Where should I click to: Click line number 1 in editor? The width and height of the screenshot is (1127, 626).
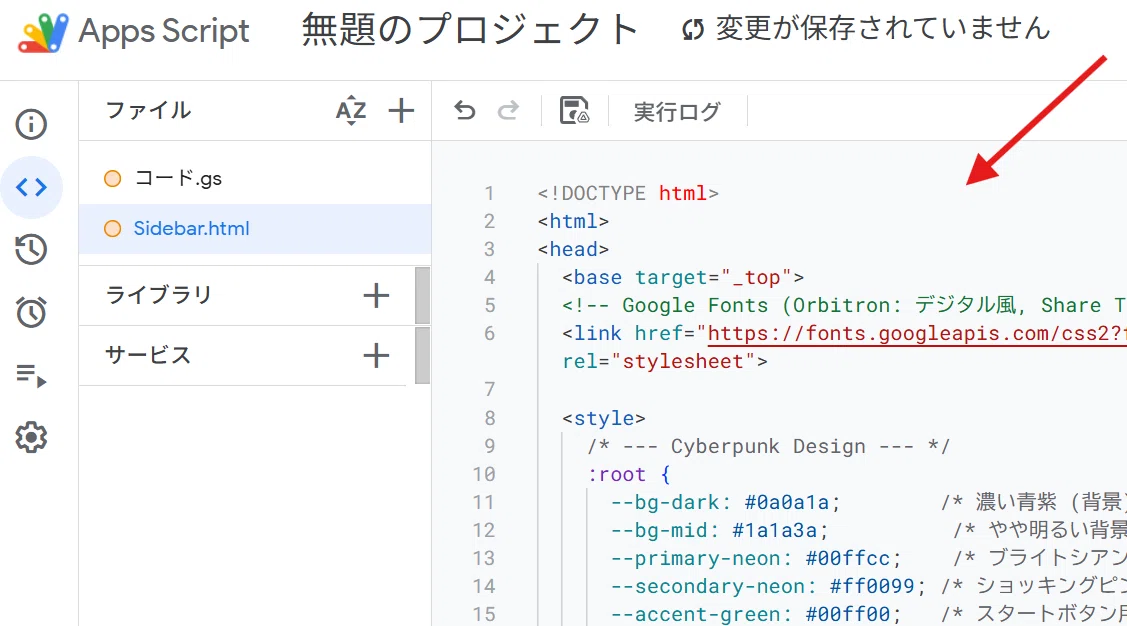click(x=489, y=193)
